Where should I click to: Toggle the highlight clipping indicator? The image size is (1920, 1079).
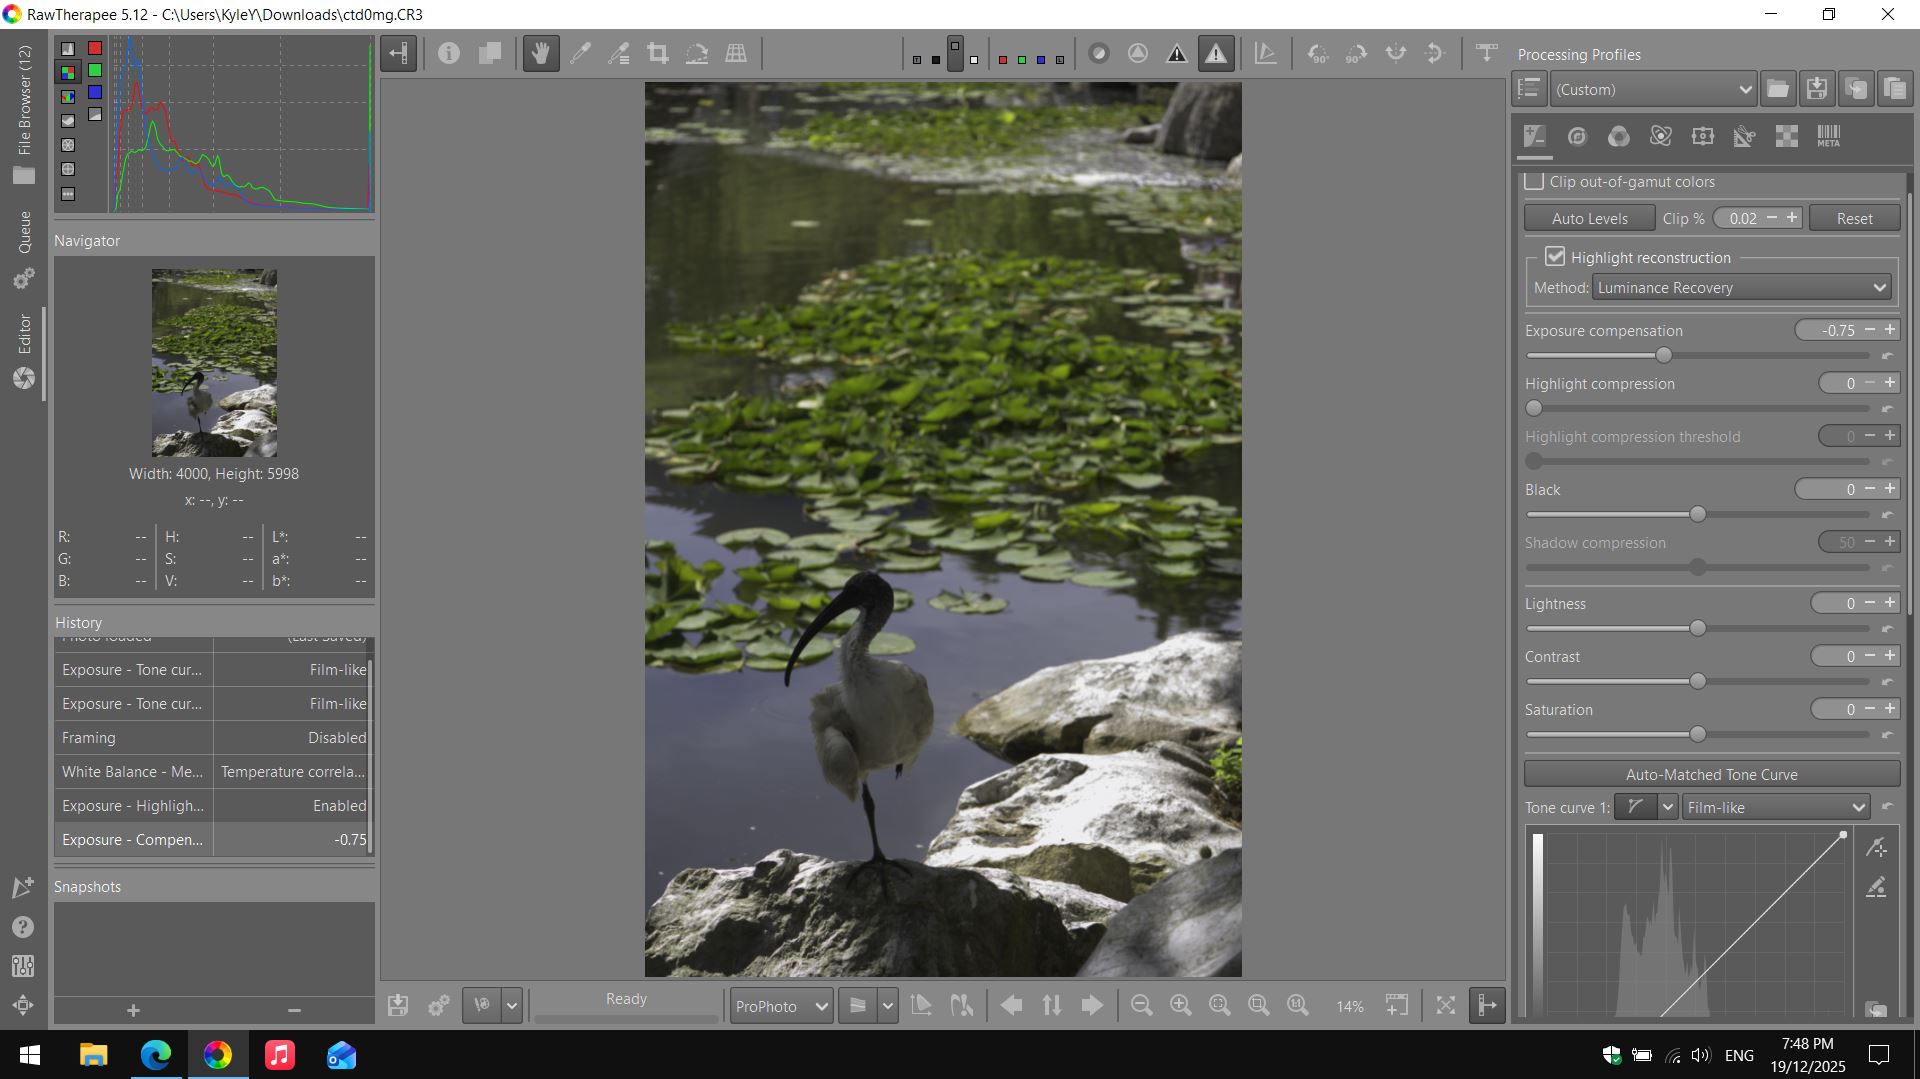click(x=1216, y=54)
